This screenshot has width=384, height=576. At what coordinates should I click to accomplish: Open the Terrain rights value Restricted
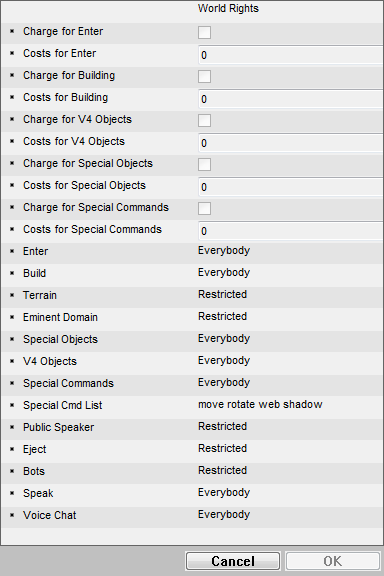click(222, 294)
